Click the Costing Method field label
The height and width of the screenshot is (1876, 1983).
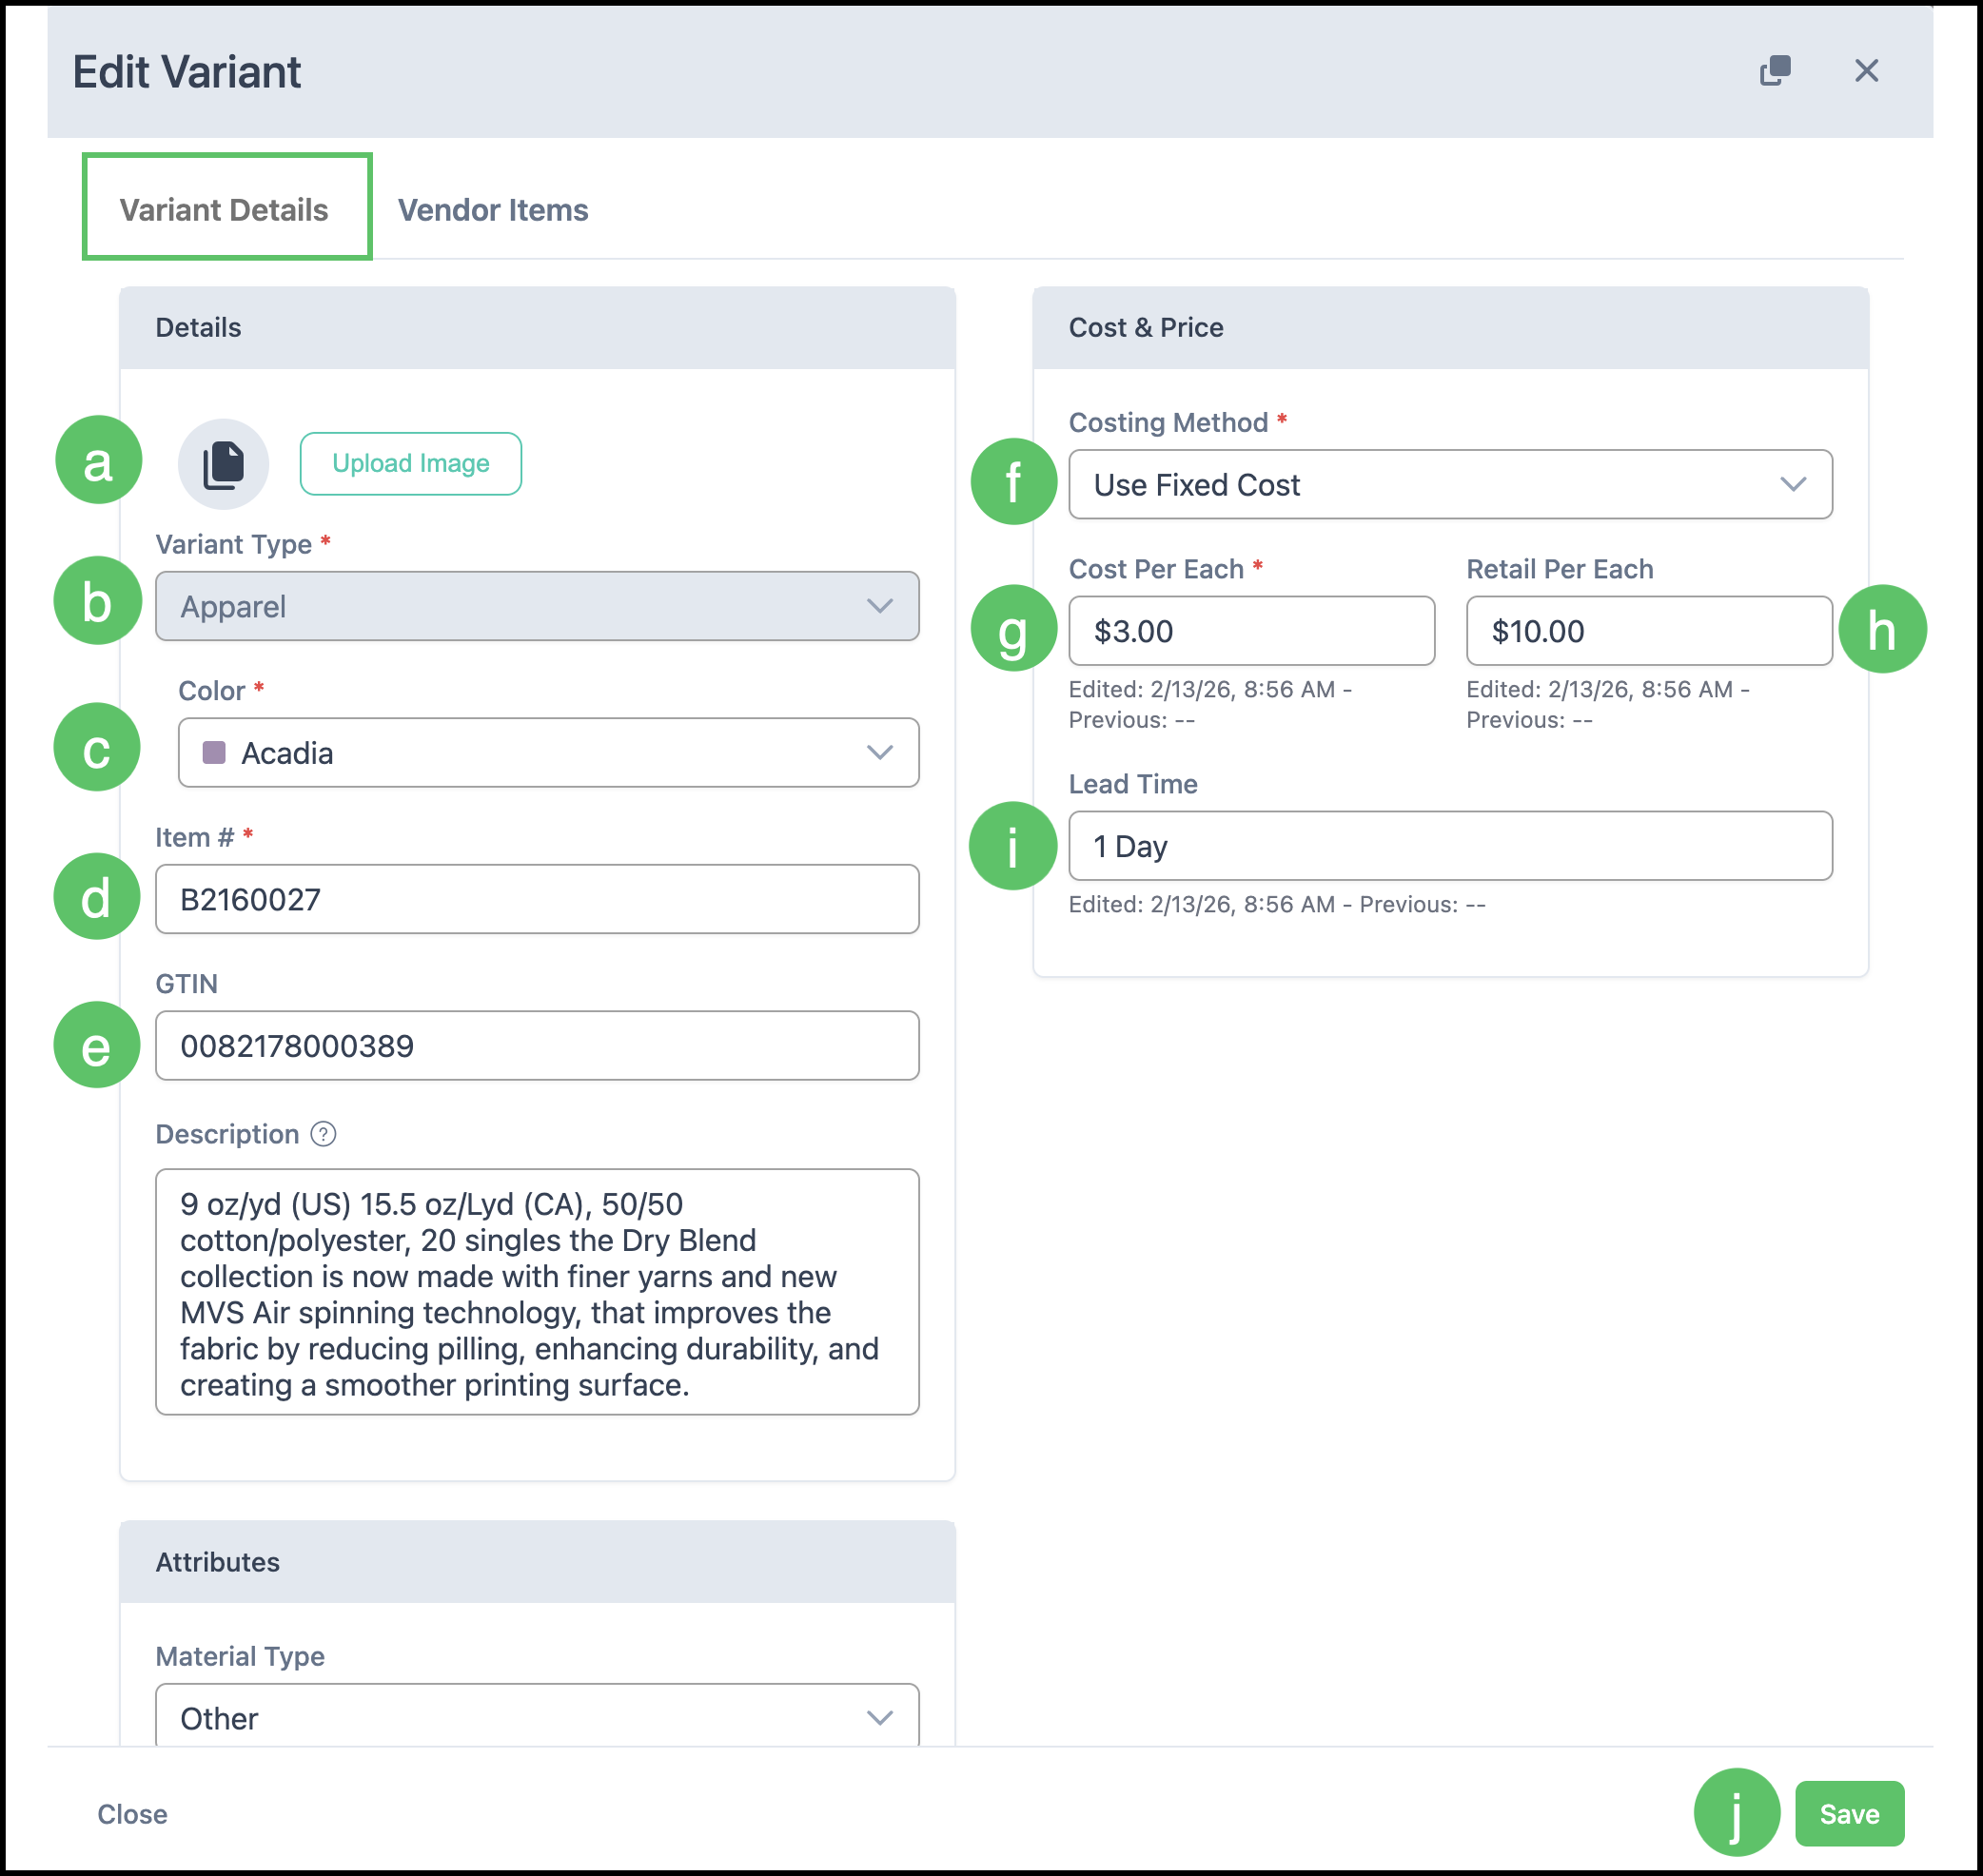tap(1168, 423)
